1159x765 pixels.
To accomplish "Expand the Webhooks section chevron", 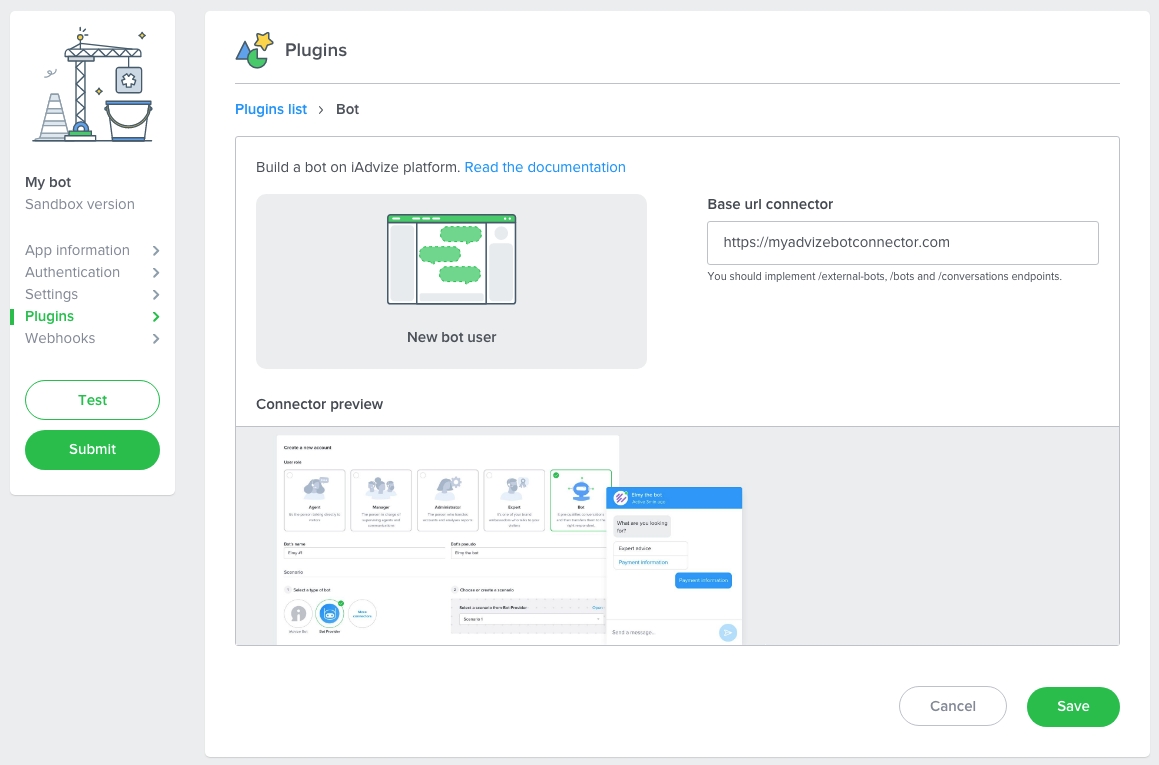I will click(156, 339).
